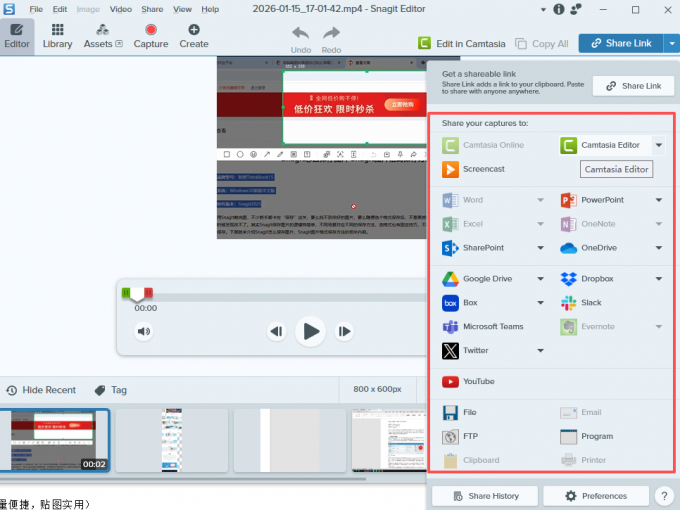
Task: Click the Preferences button
Action: 596,496
